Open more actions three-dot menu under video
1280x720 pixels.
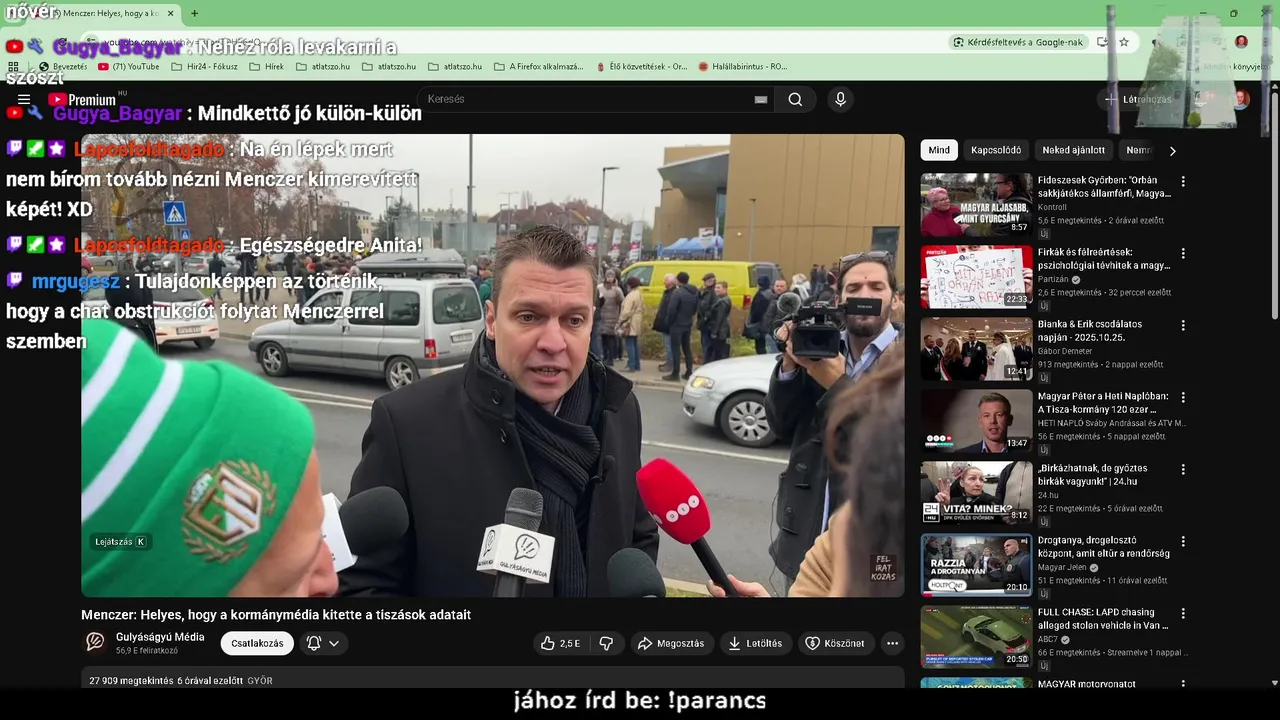[x=892, y=643]
